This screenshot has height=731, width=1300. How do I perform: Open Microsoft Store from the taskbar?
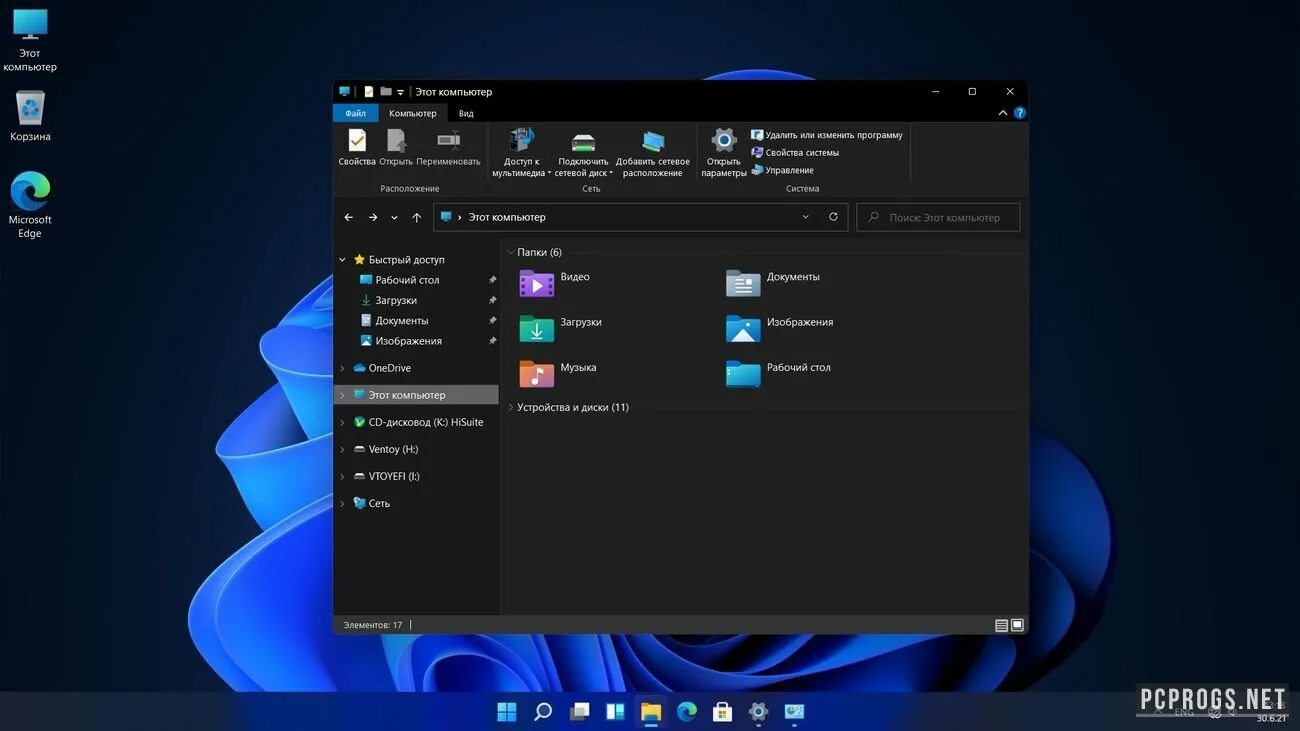(x=722, y=712)
